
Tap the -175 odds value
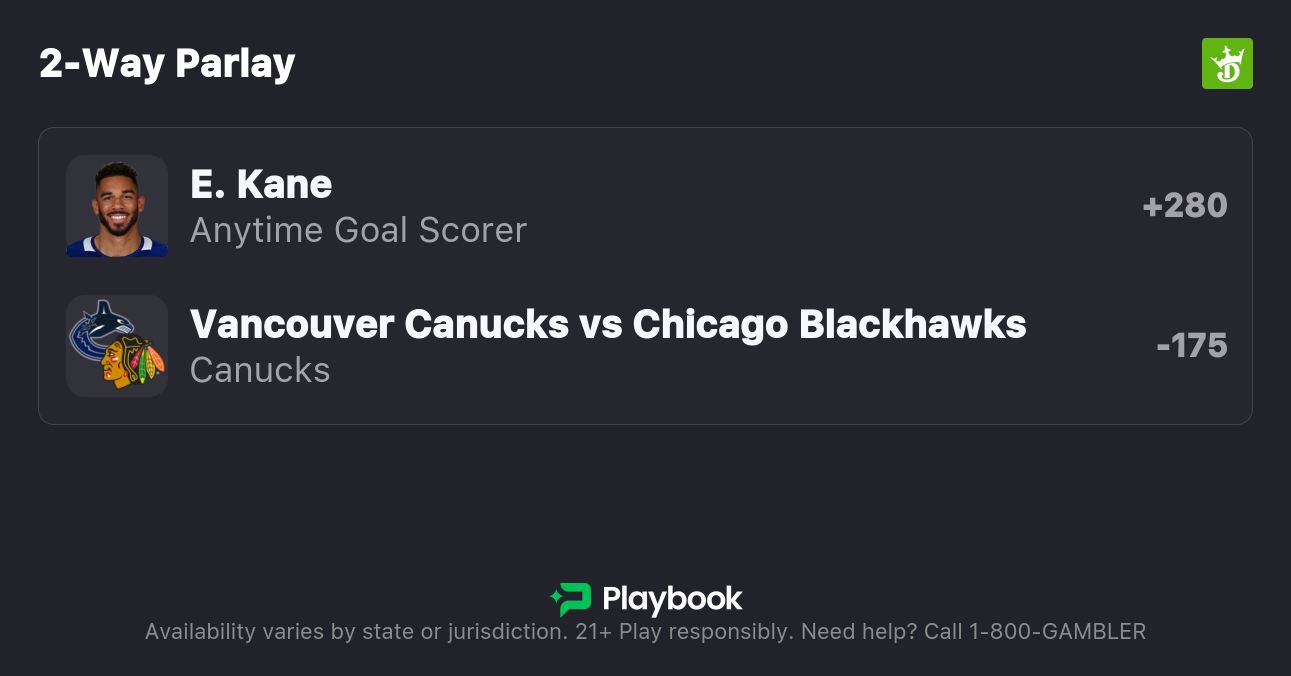tap(1192, 346)
